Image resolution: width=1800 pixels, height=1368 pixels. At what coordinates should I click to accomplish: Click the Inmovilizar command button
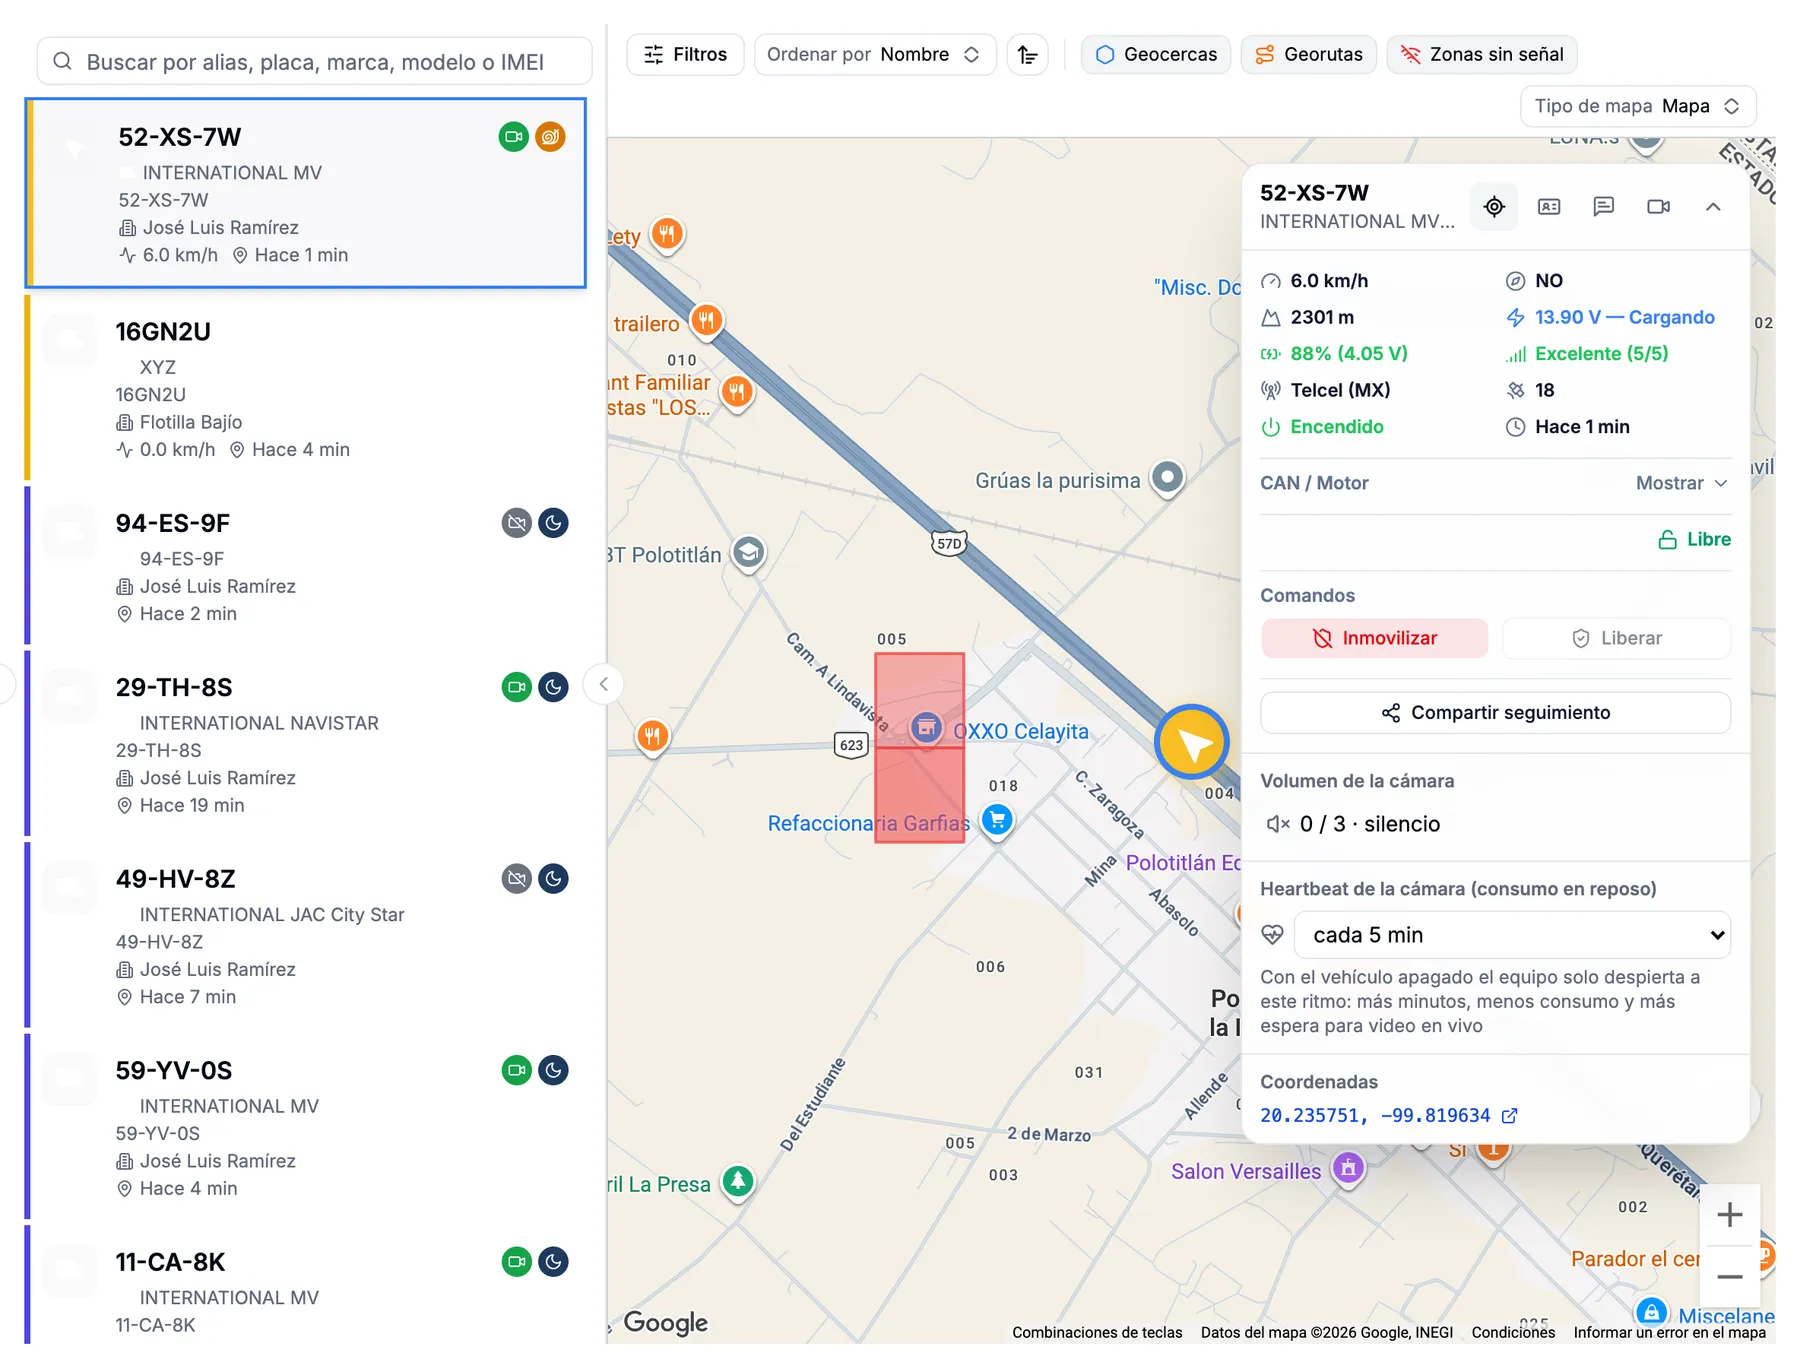(x=1375, y=638)
